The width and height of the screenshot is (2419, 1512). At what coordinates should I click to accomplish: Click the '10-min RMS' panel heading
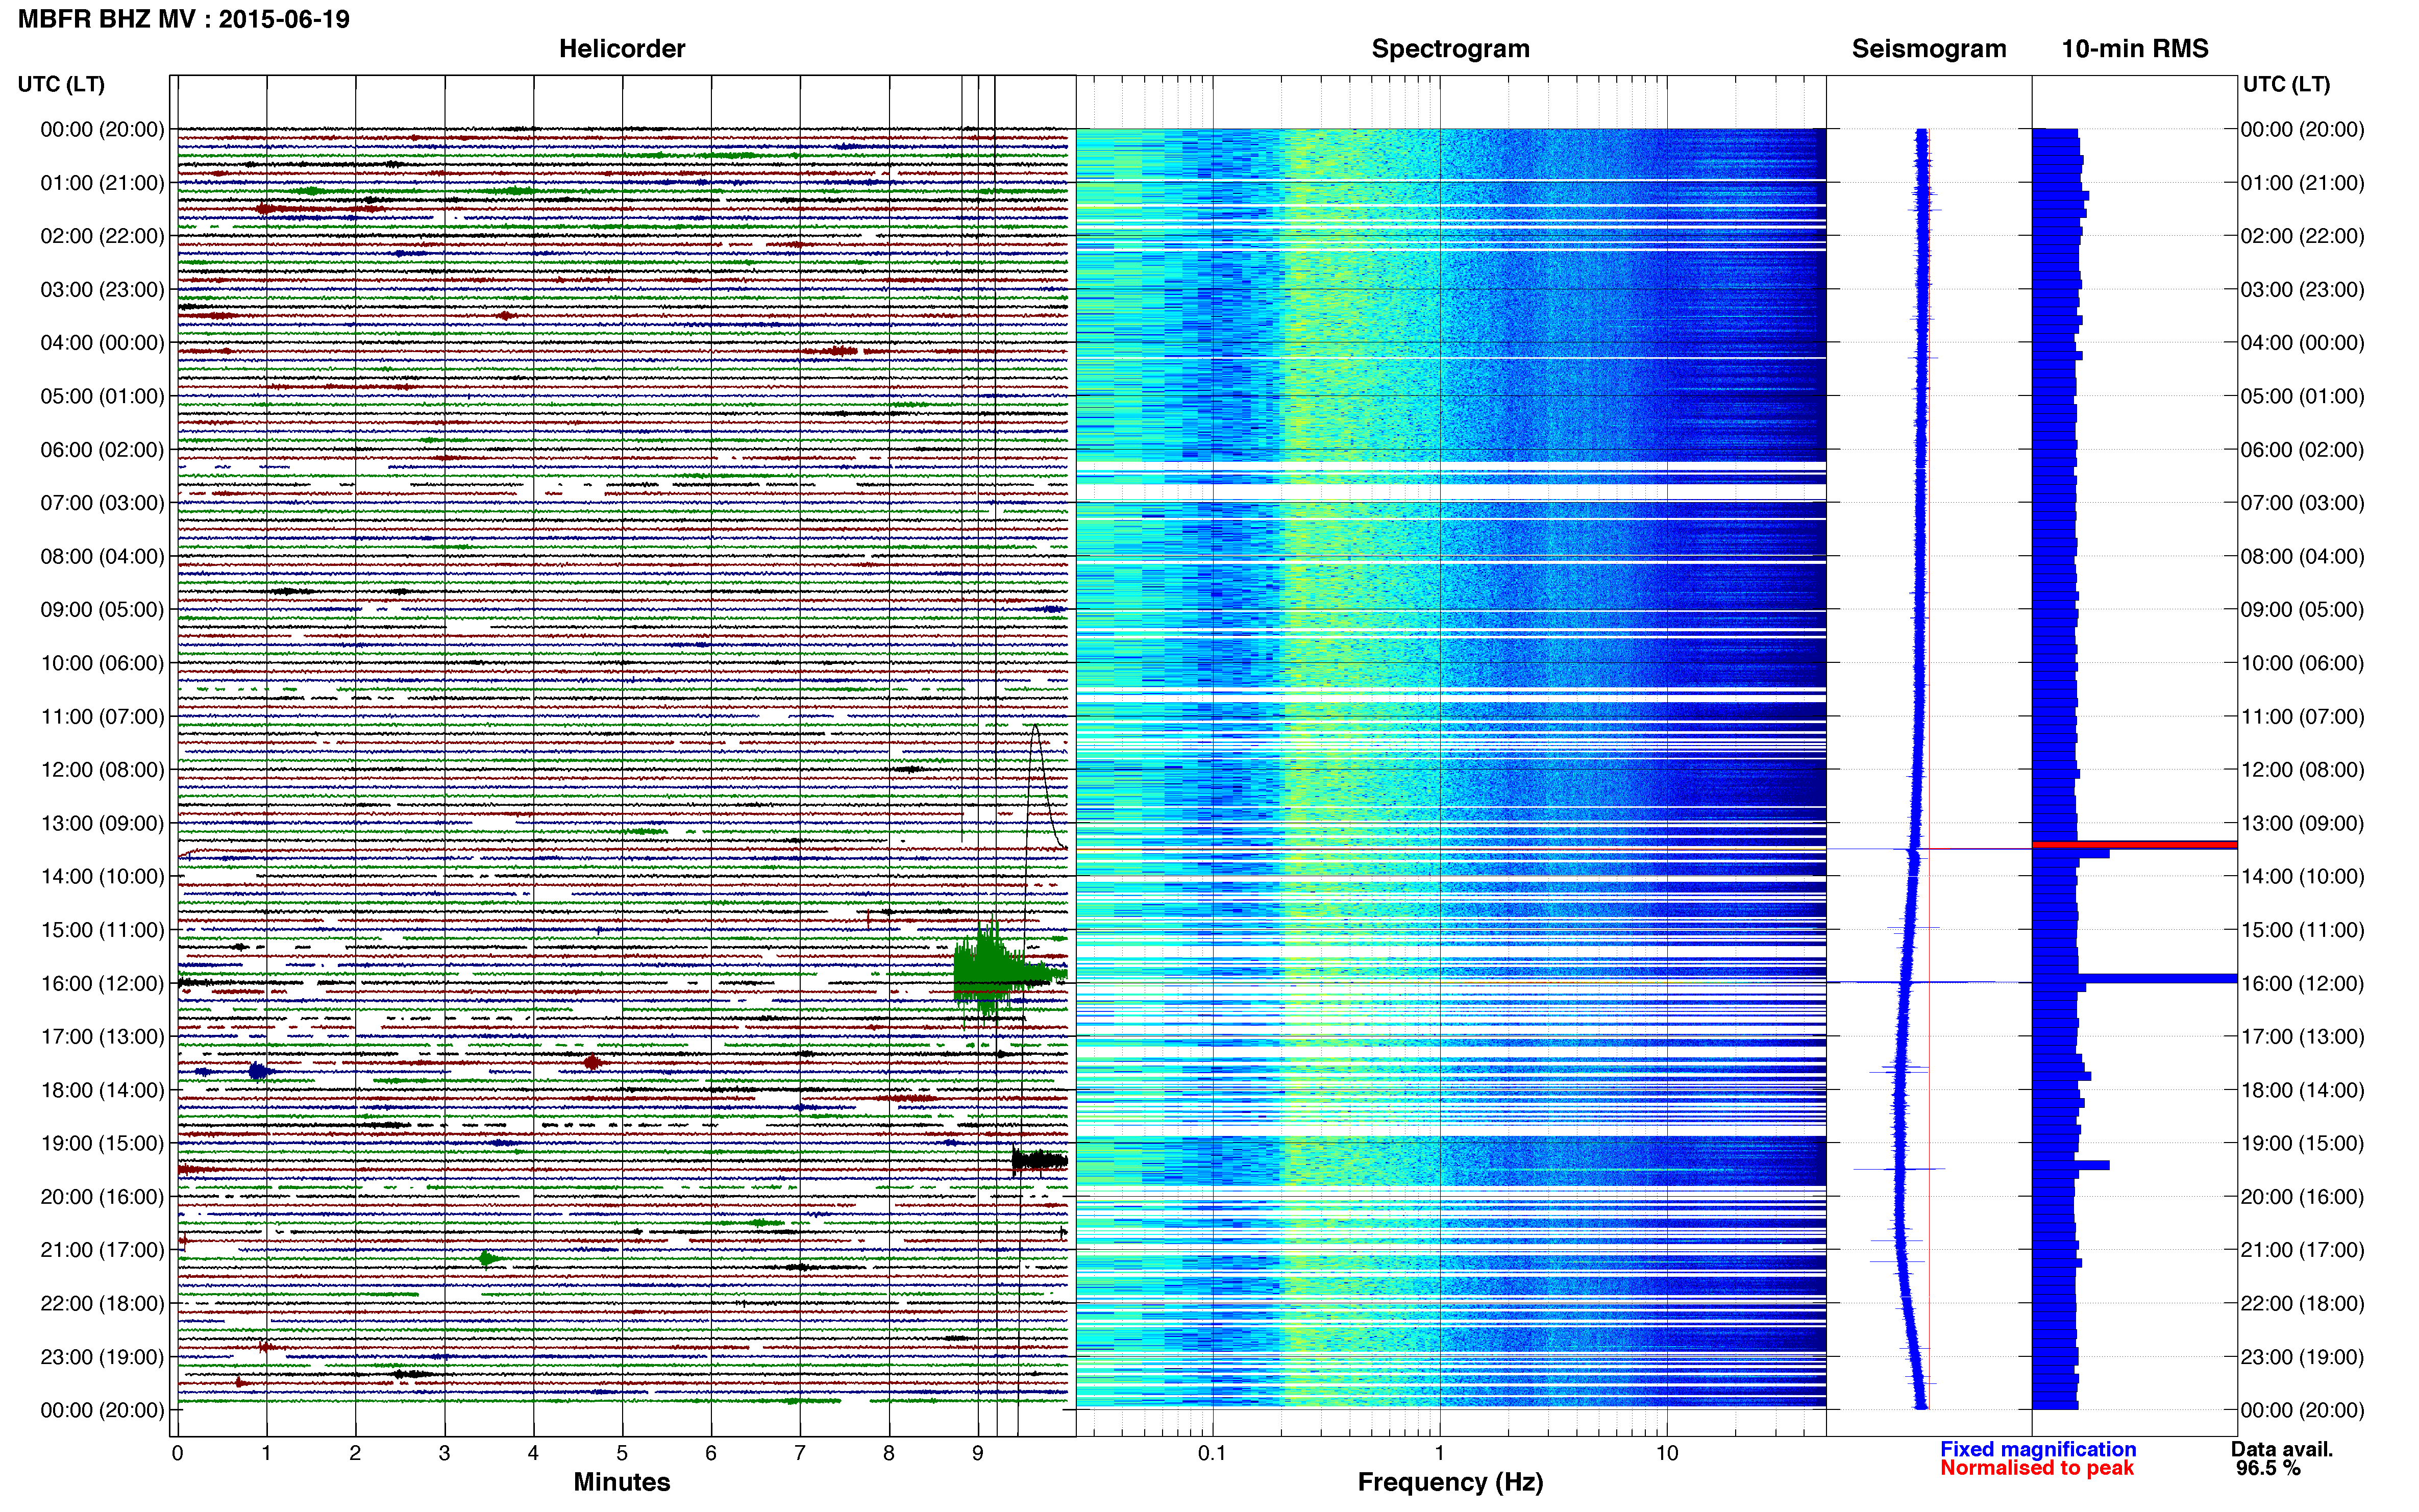(2135, 49)
